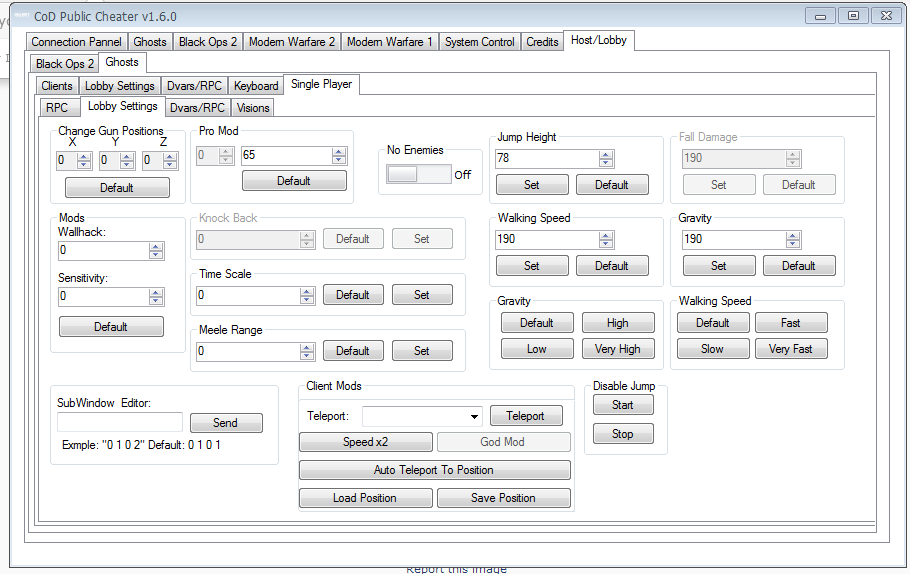Open the Black Ops 2 tab under Host/Lobby
Screen dimensions: 910x574
64,64
